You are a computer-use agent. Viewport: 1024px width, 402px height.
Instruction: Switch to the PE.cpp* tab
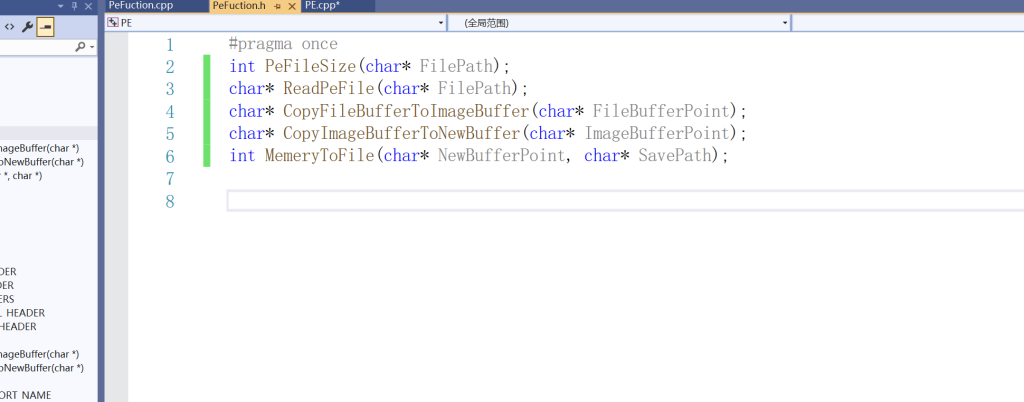click(x=324, y=6)
